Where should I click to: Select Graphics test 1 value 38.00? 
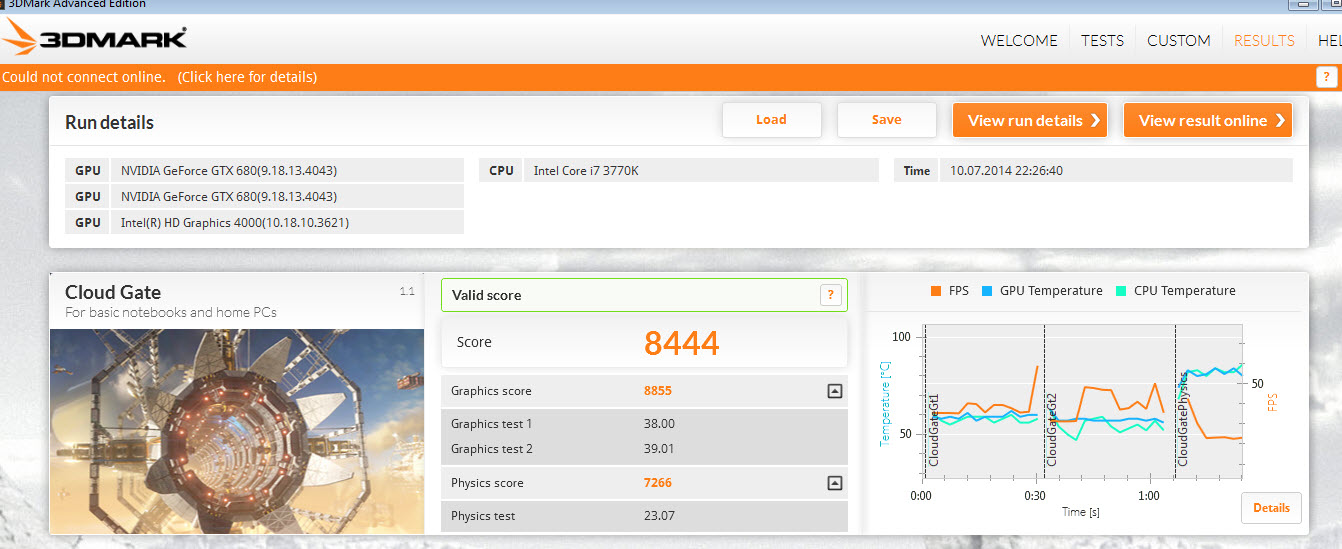click(659, 424)
